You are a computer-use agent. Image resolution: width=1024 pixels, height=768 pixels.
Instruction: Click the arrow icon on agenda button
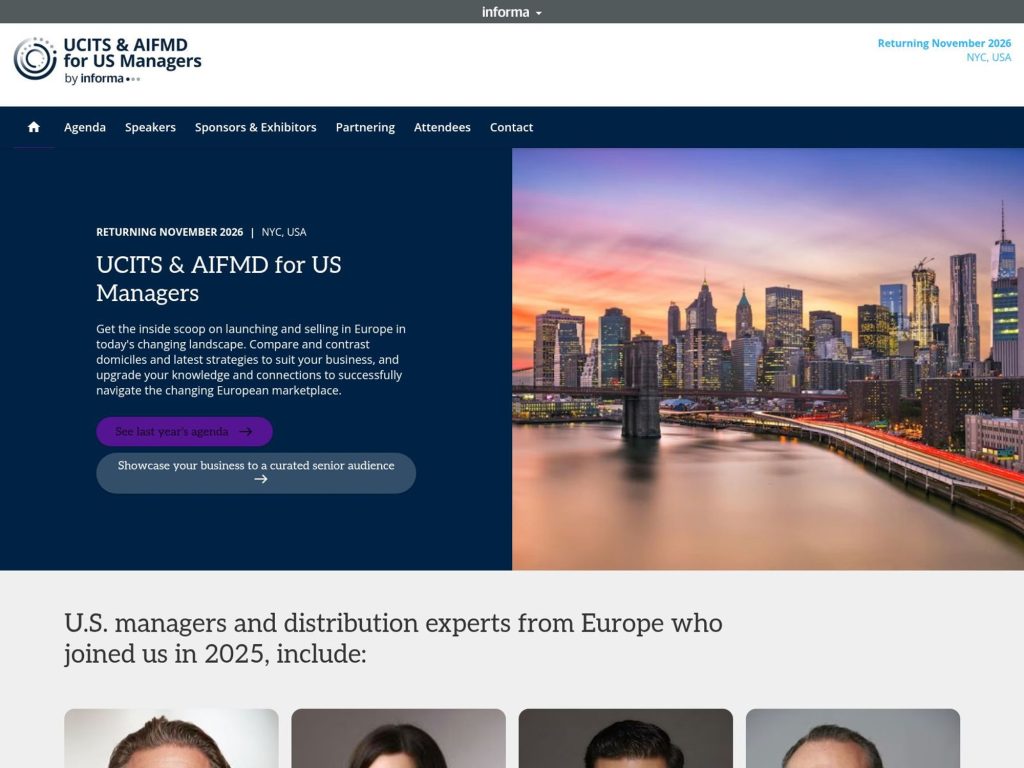pyautogui.click(x=246, y=431)
